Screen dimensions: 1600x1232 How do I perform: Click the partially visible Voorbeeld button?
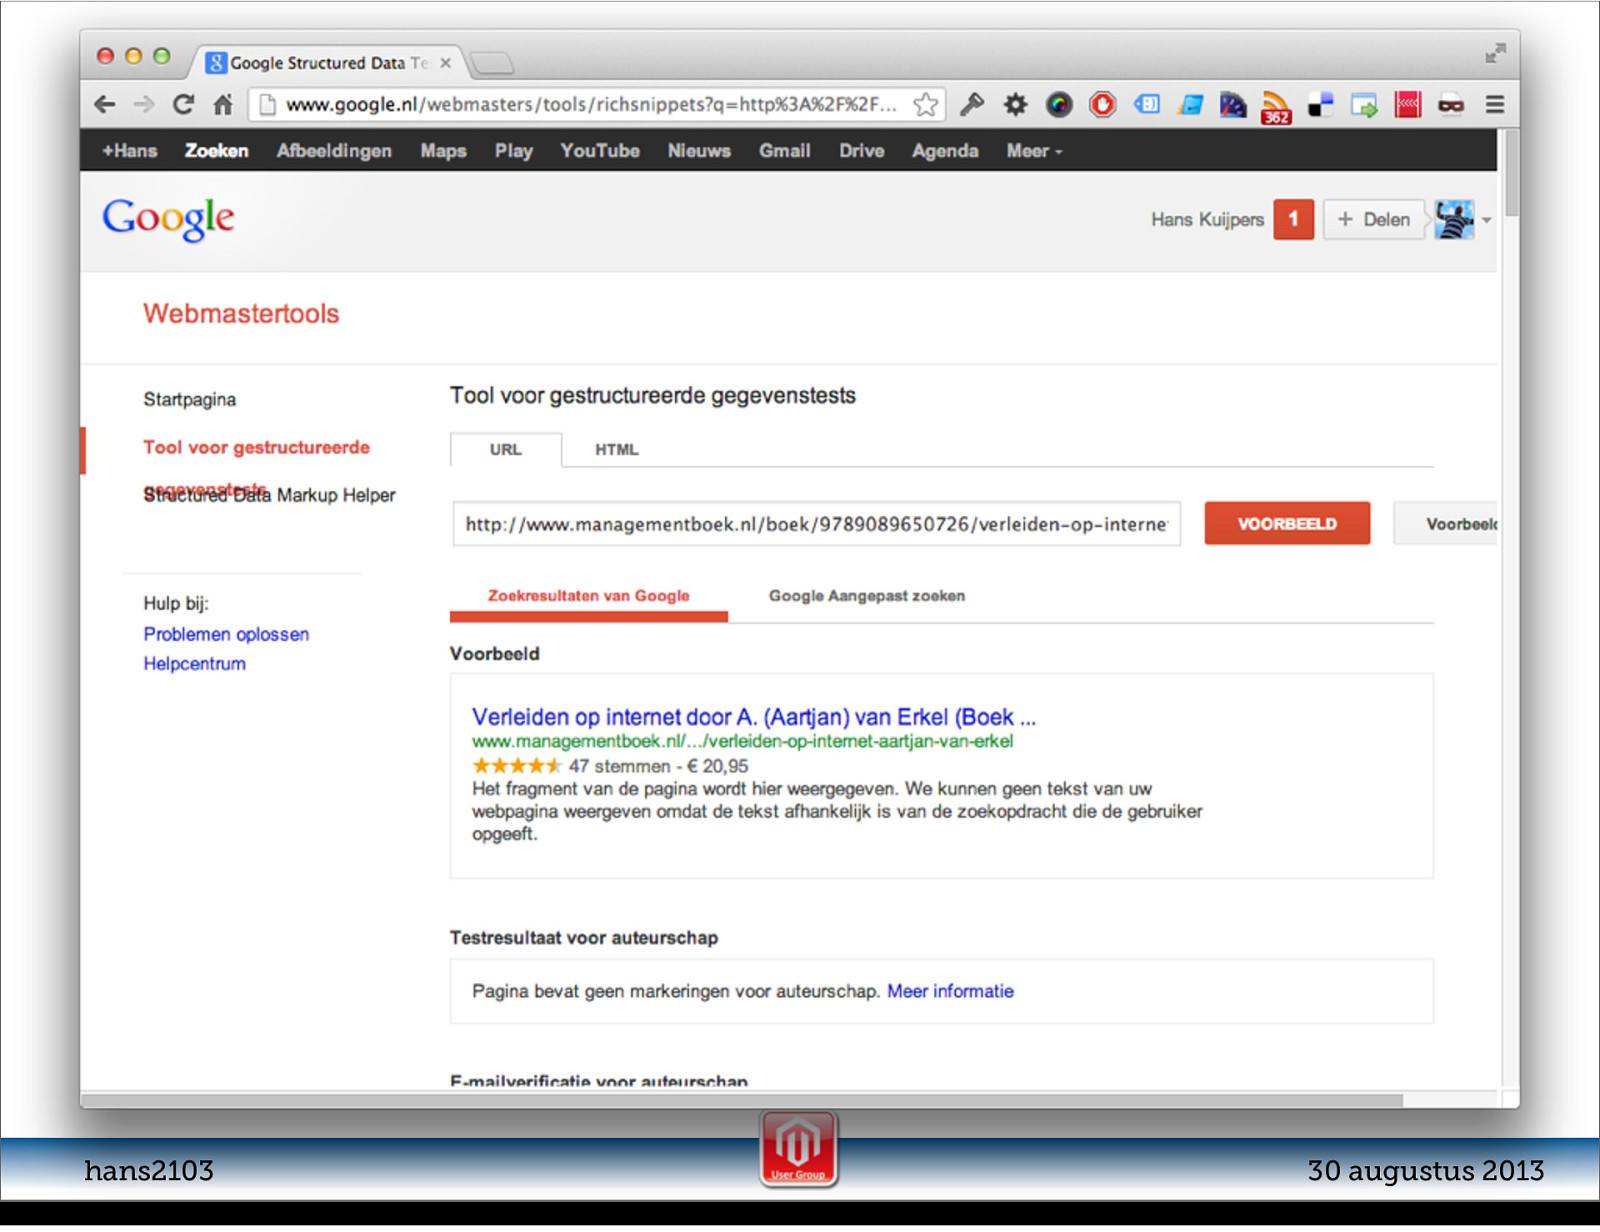1446,524
